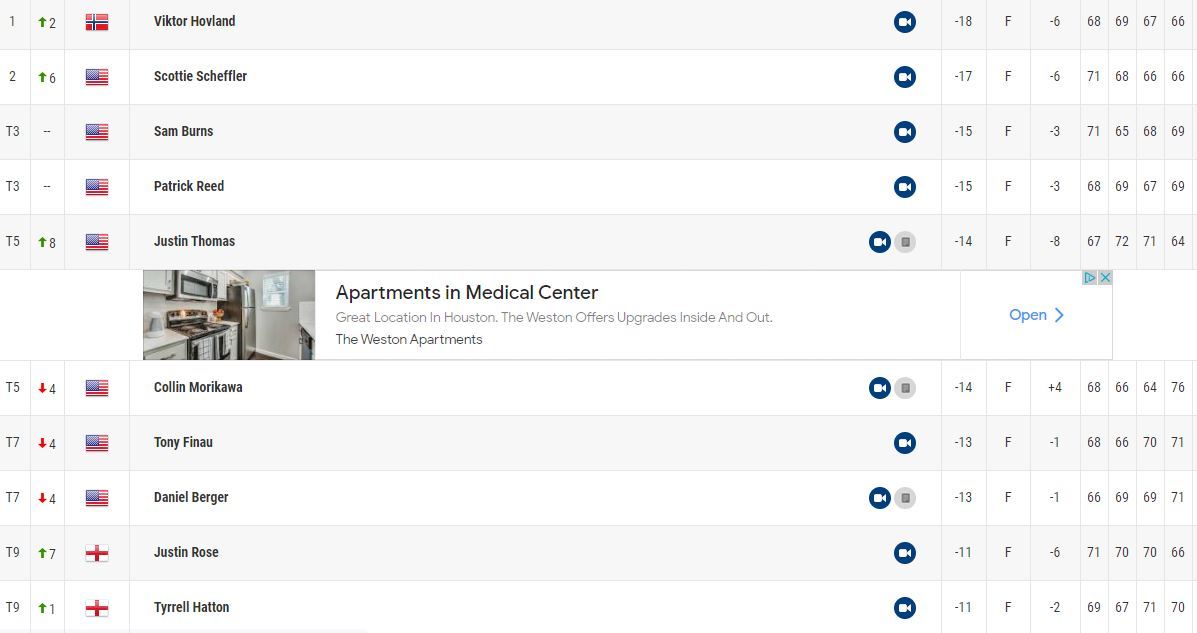The width and height of the screenshot is (1197, 633).
Task: Click Viktor Hovland's video camera icon
Action: (904, 22)
